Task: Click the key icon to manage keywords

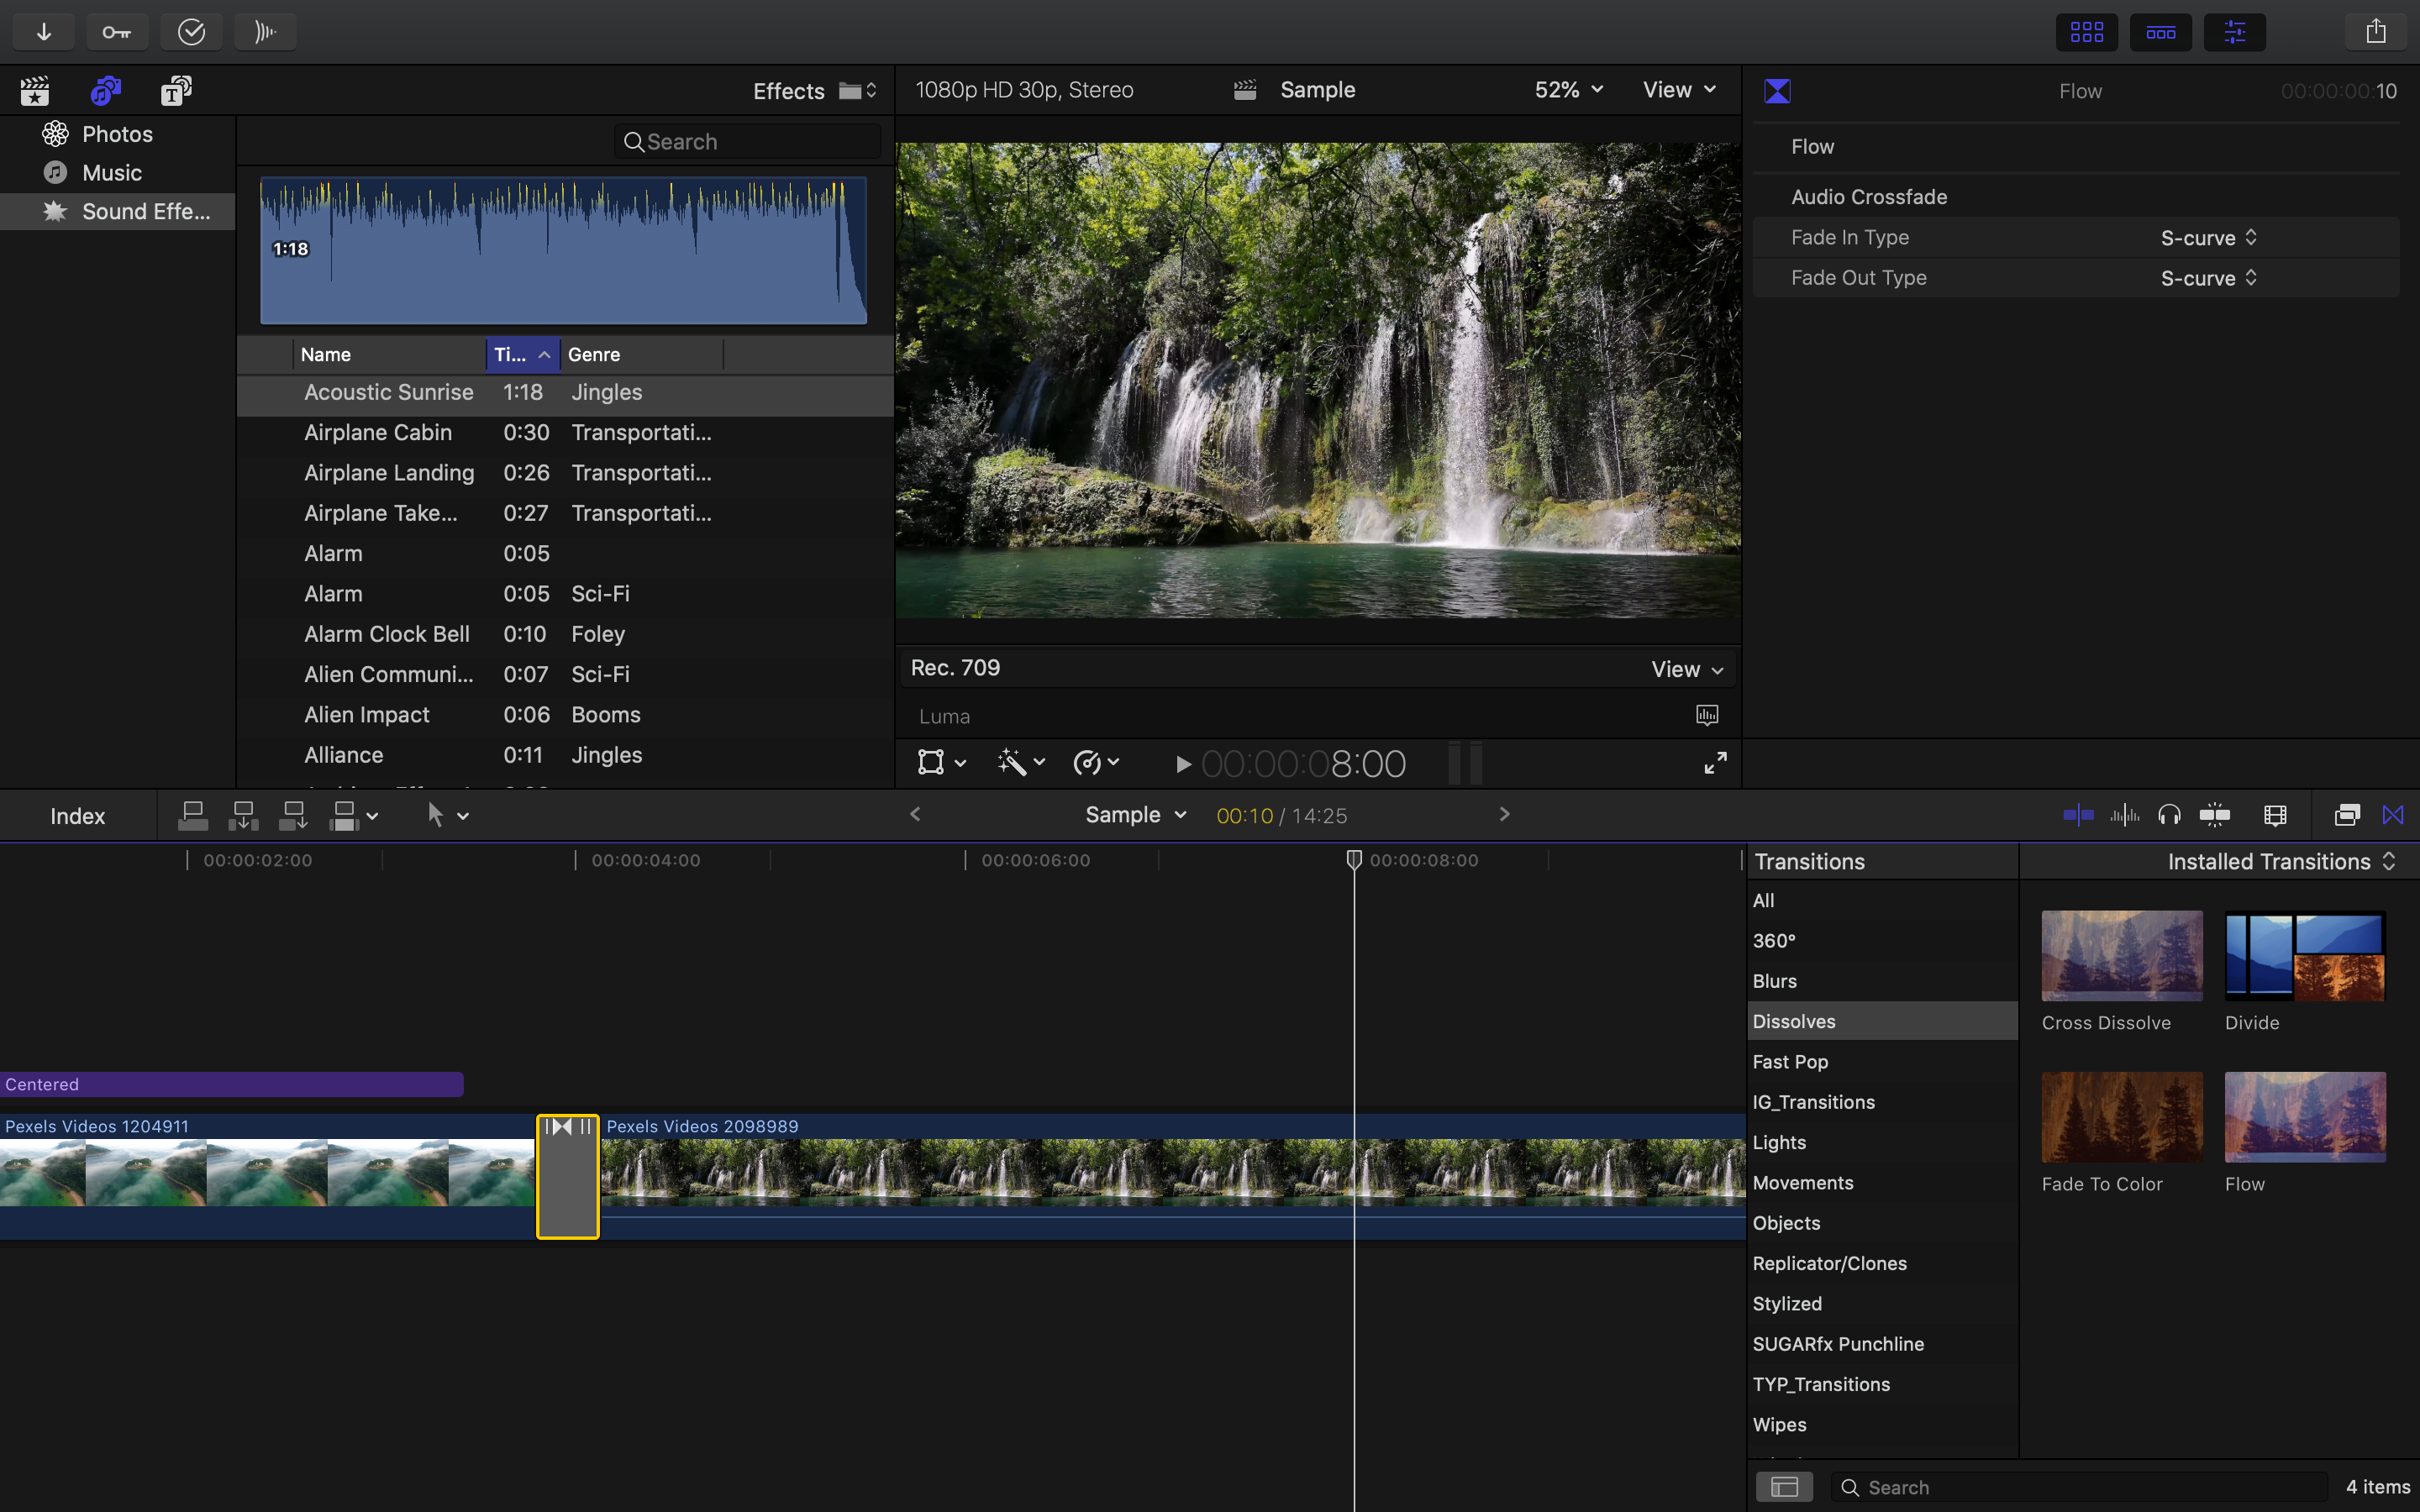Action: pos(117,31)
